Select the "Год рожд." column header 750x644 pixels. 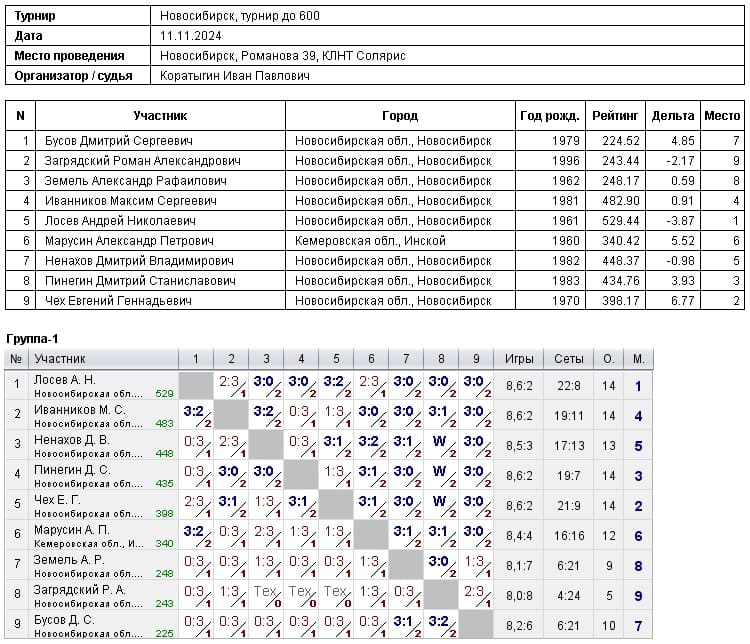click(550, 116)
